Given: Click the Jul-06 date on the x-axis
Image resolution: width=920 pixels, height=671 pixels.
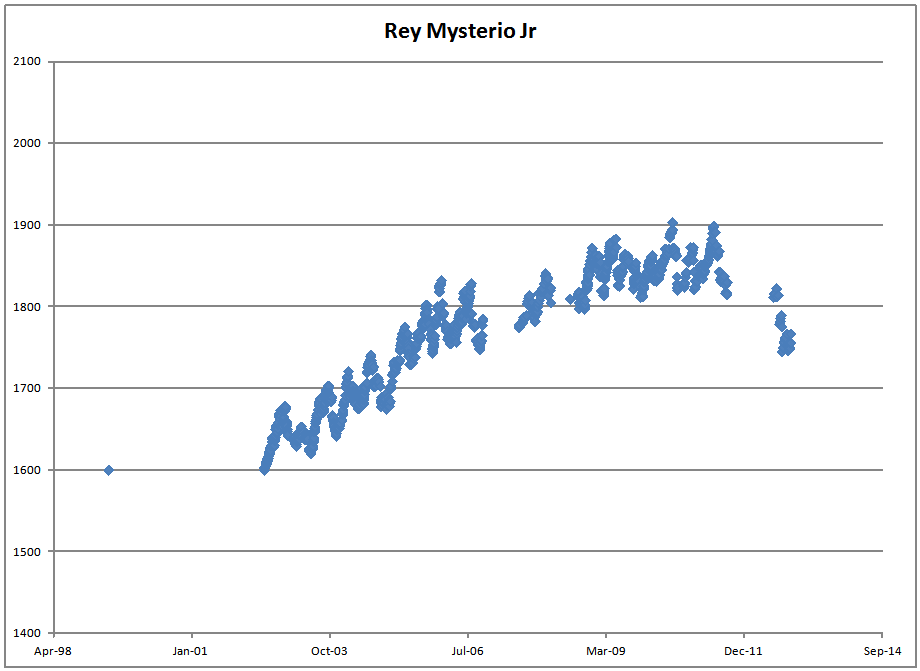Looking at the screenshot, I should pyautogui.click(x=467, y=650).
